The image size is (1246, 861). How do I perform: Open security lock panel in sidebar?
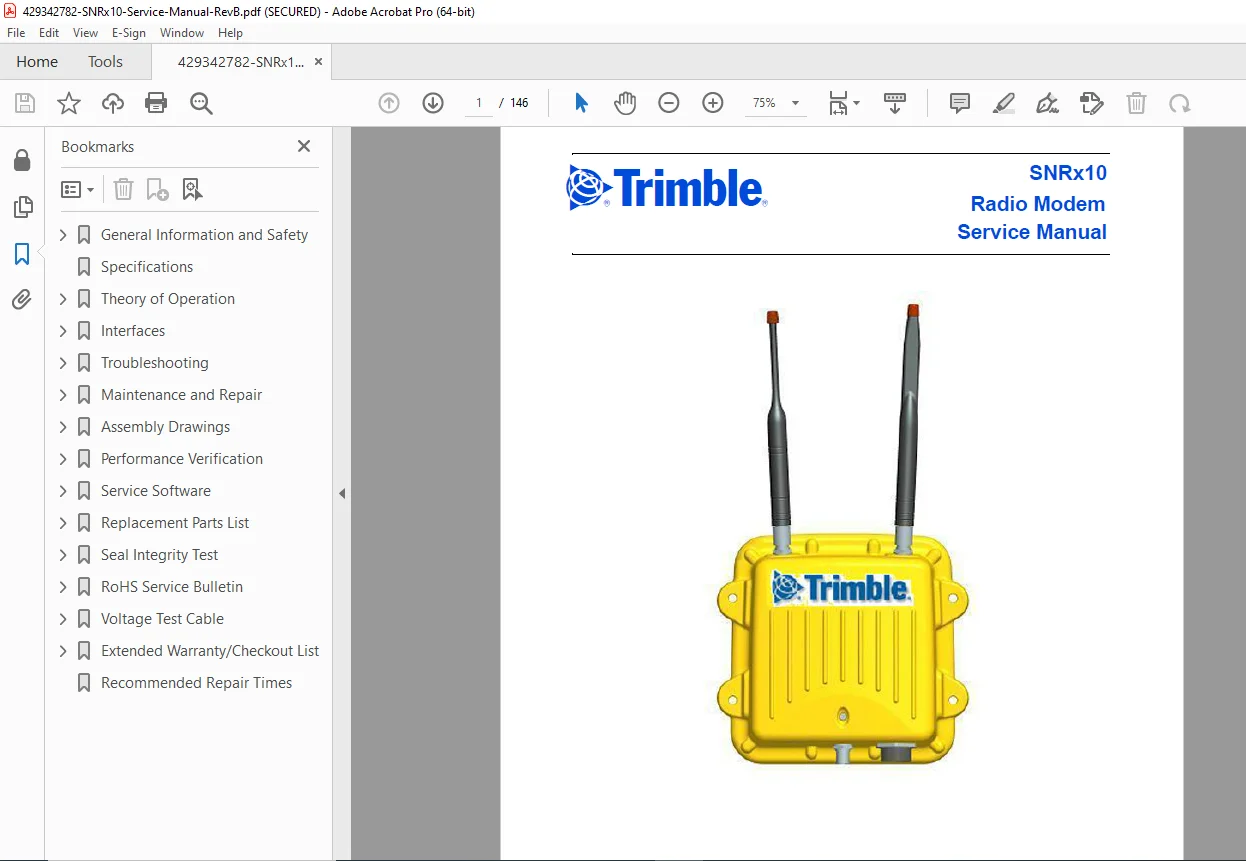click(x=22, y=160)
